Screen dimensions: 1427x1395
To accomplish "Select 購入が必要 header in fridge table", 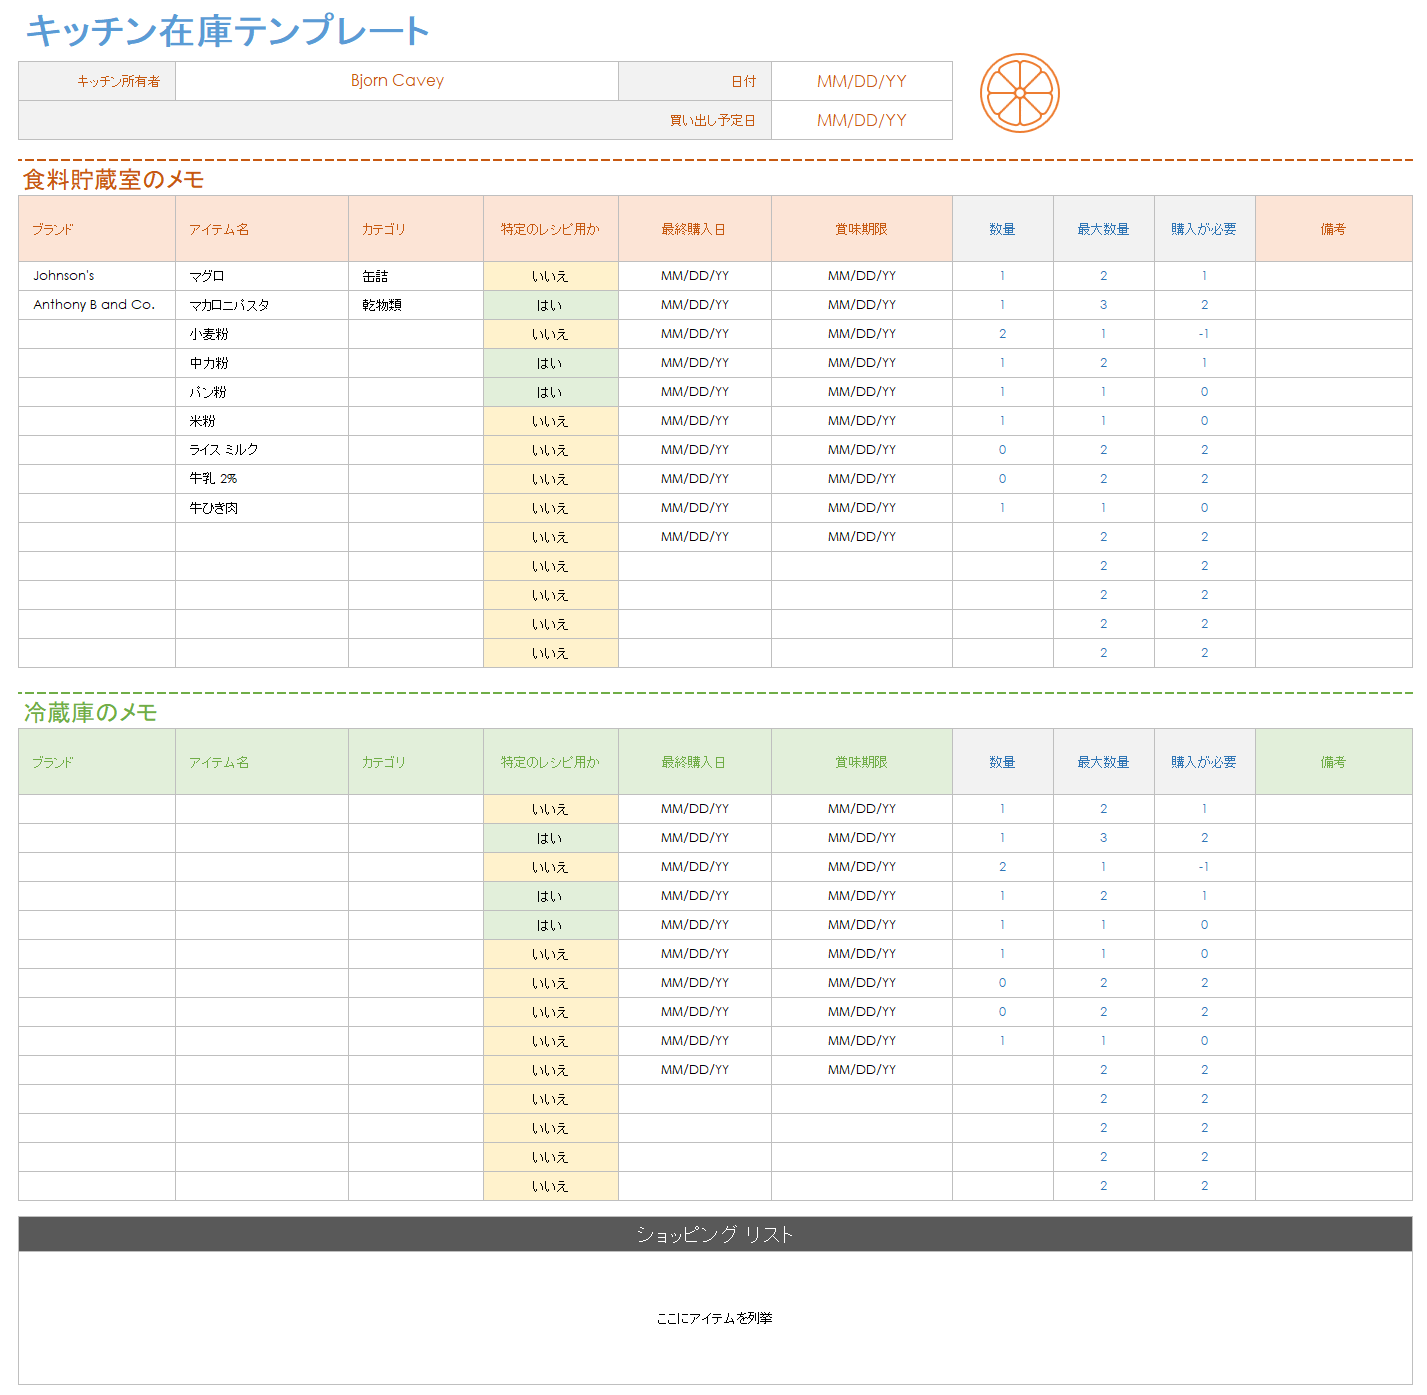I will coord(1205,762).
